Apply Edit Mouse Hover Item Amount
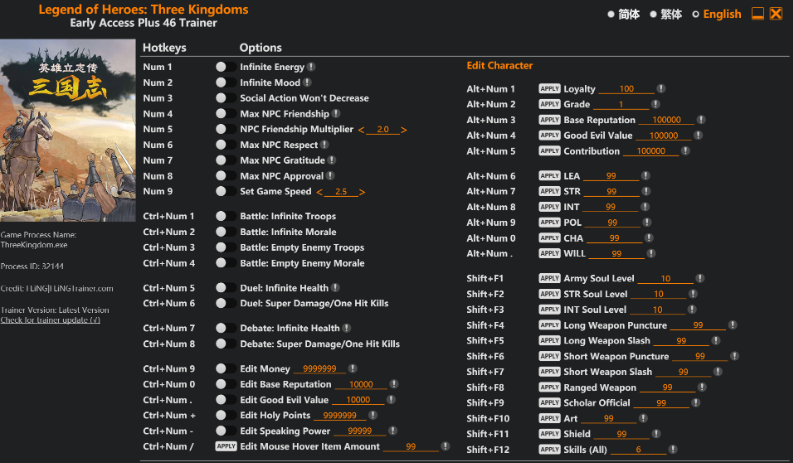Screen dimensions: 793x463 tap(226, 446)
